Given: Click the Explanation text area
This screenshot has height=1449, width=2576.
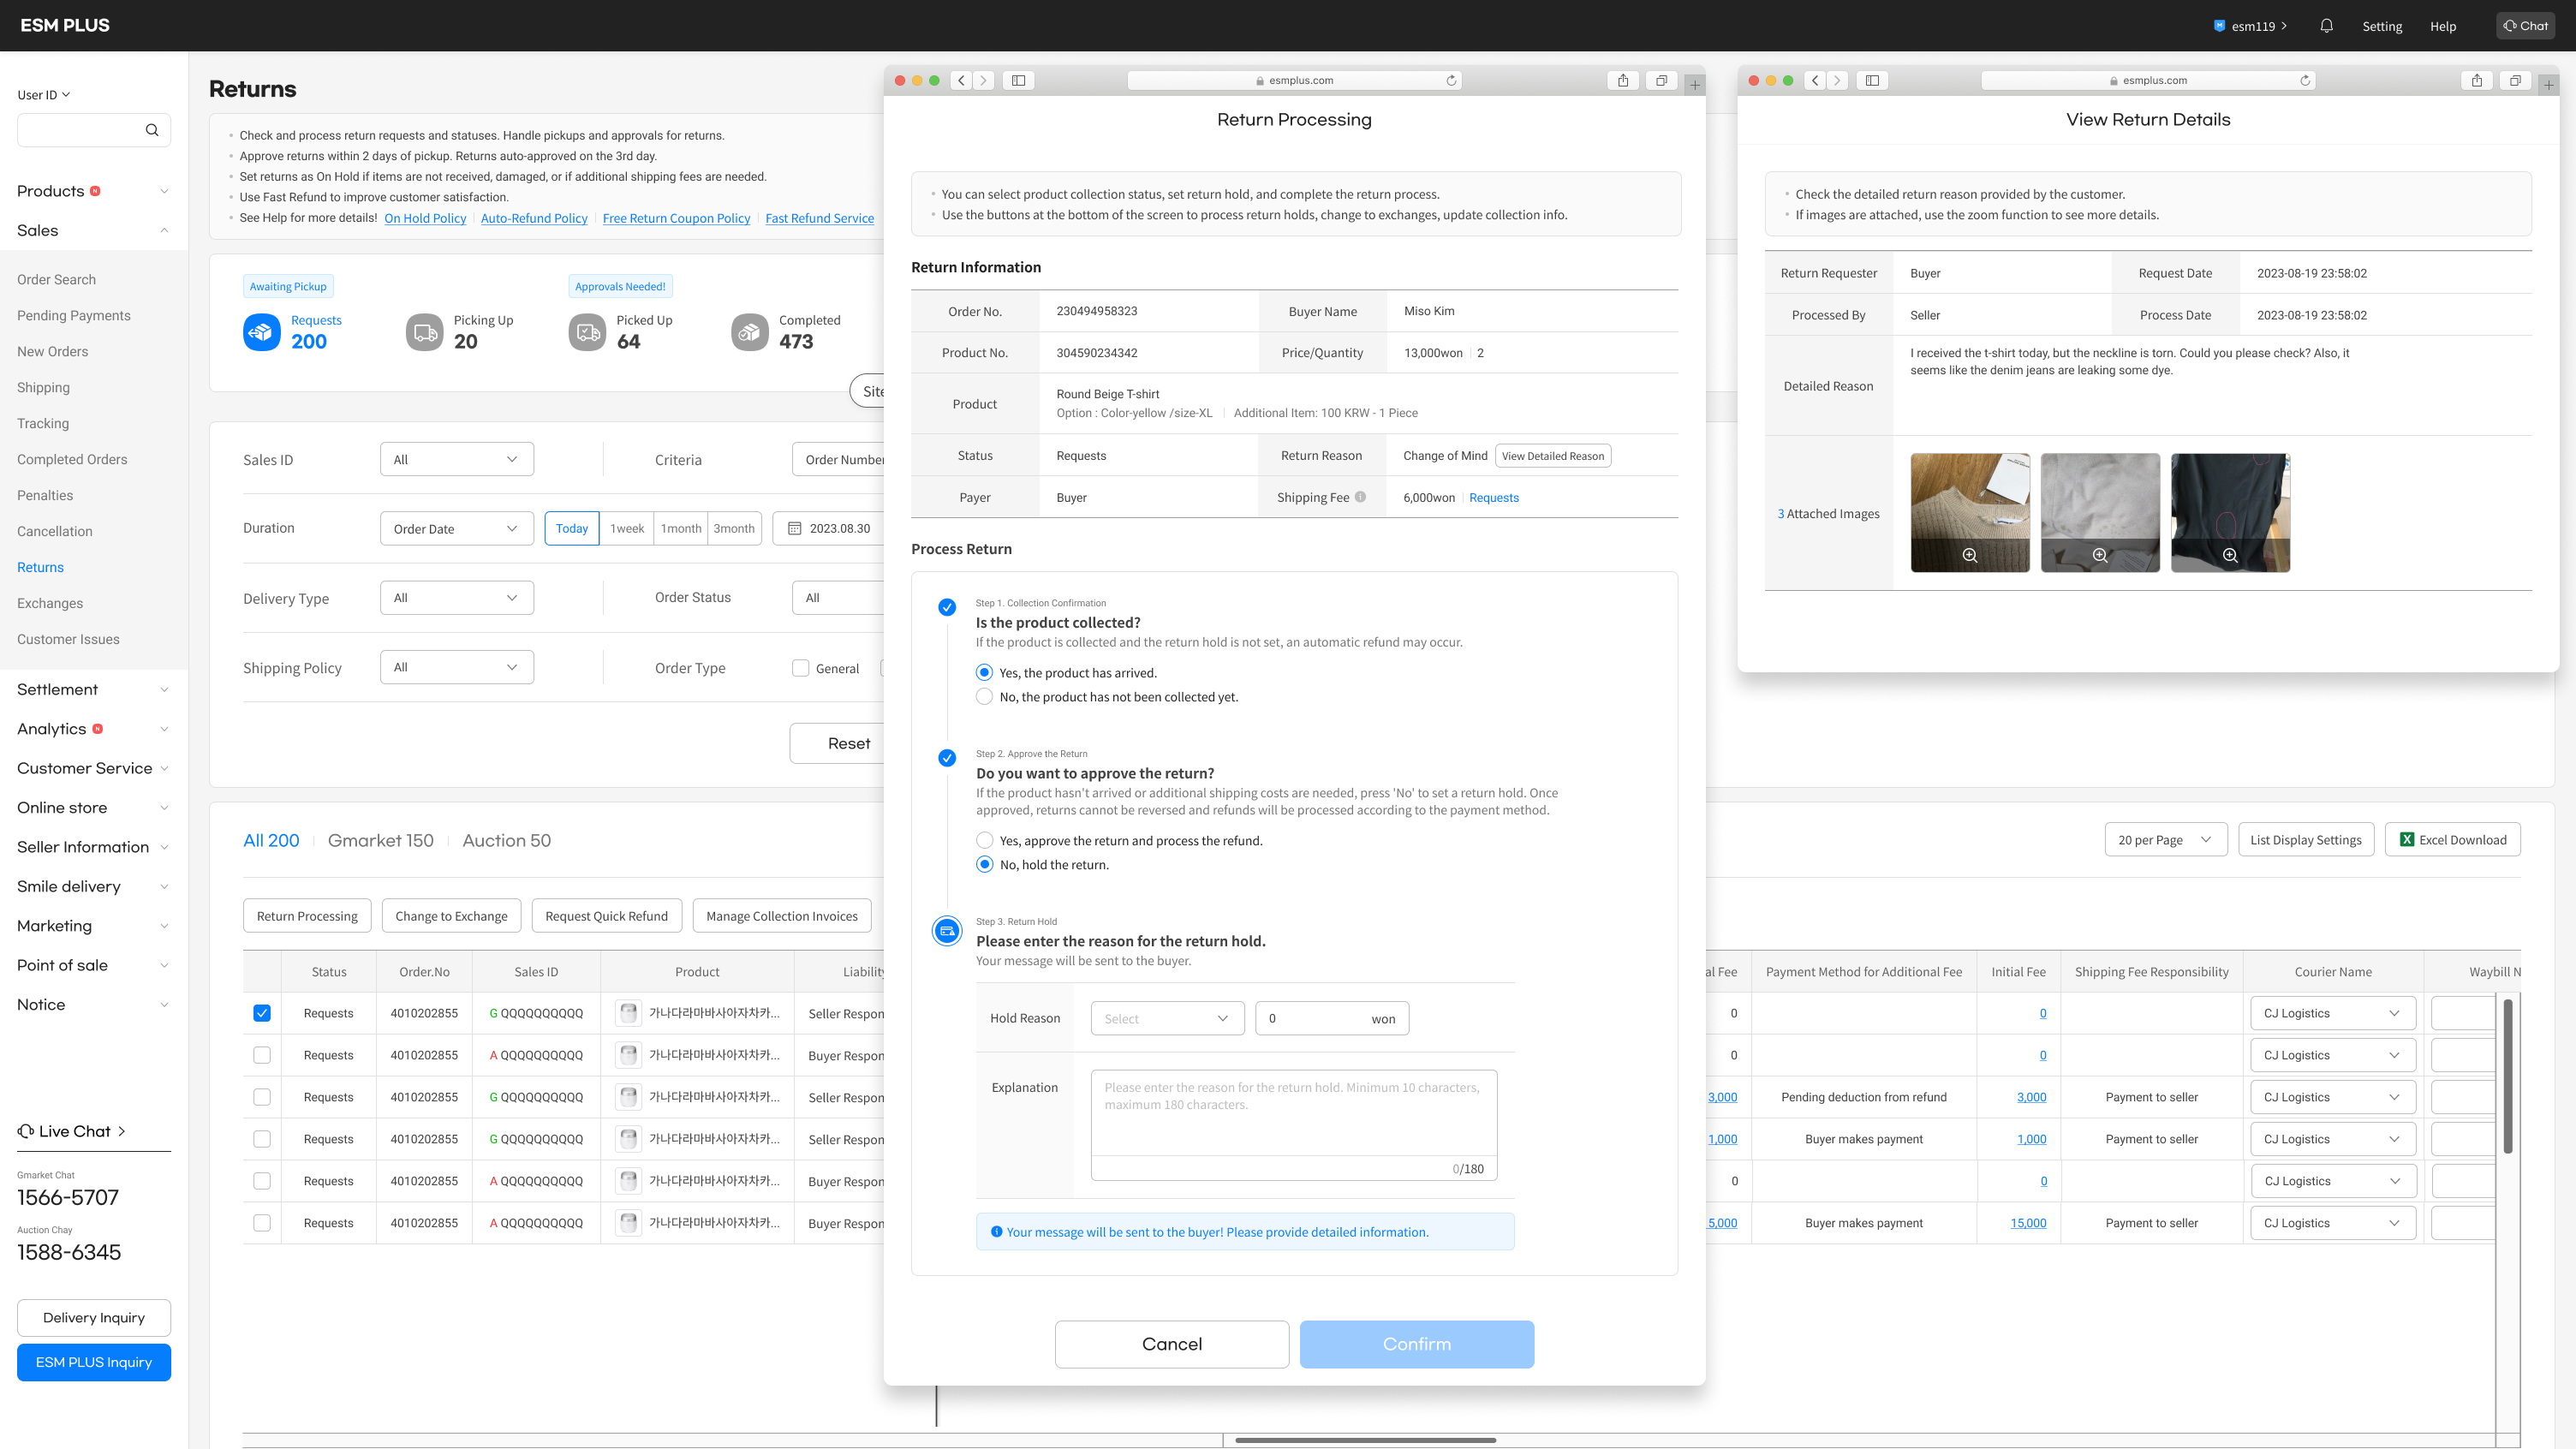Looking at the screenshot, I should tap(1293, 1115).
